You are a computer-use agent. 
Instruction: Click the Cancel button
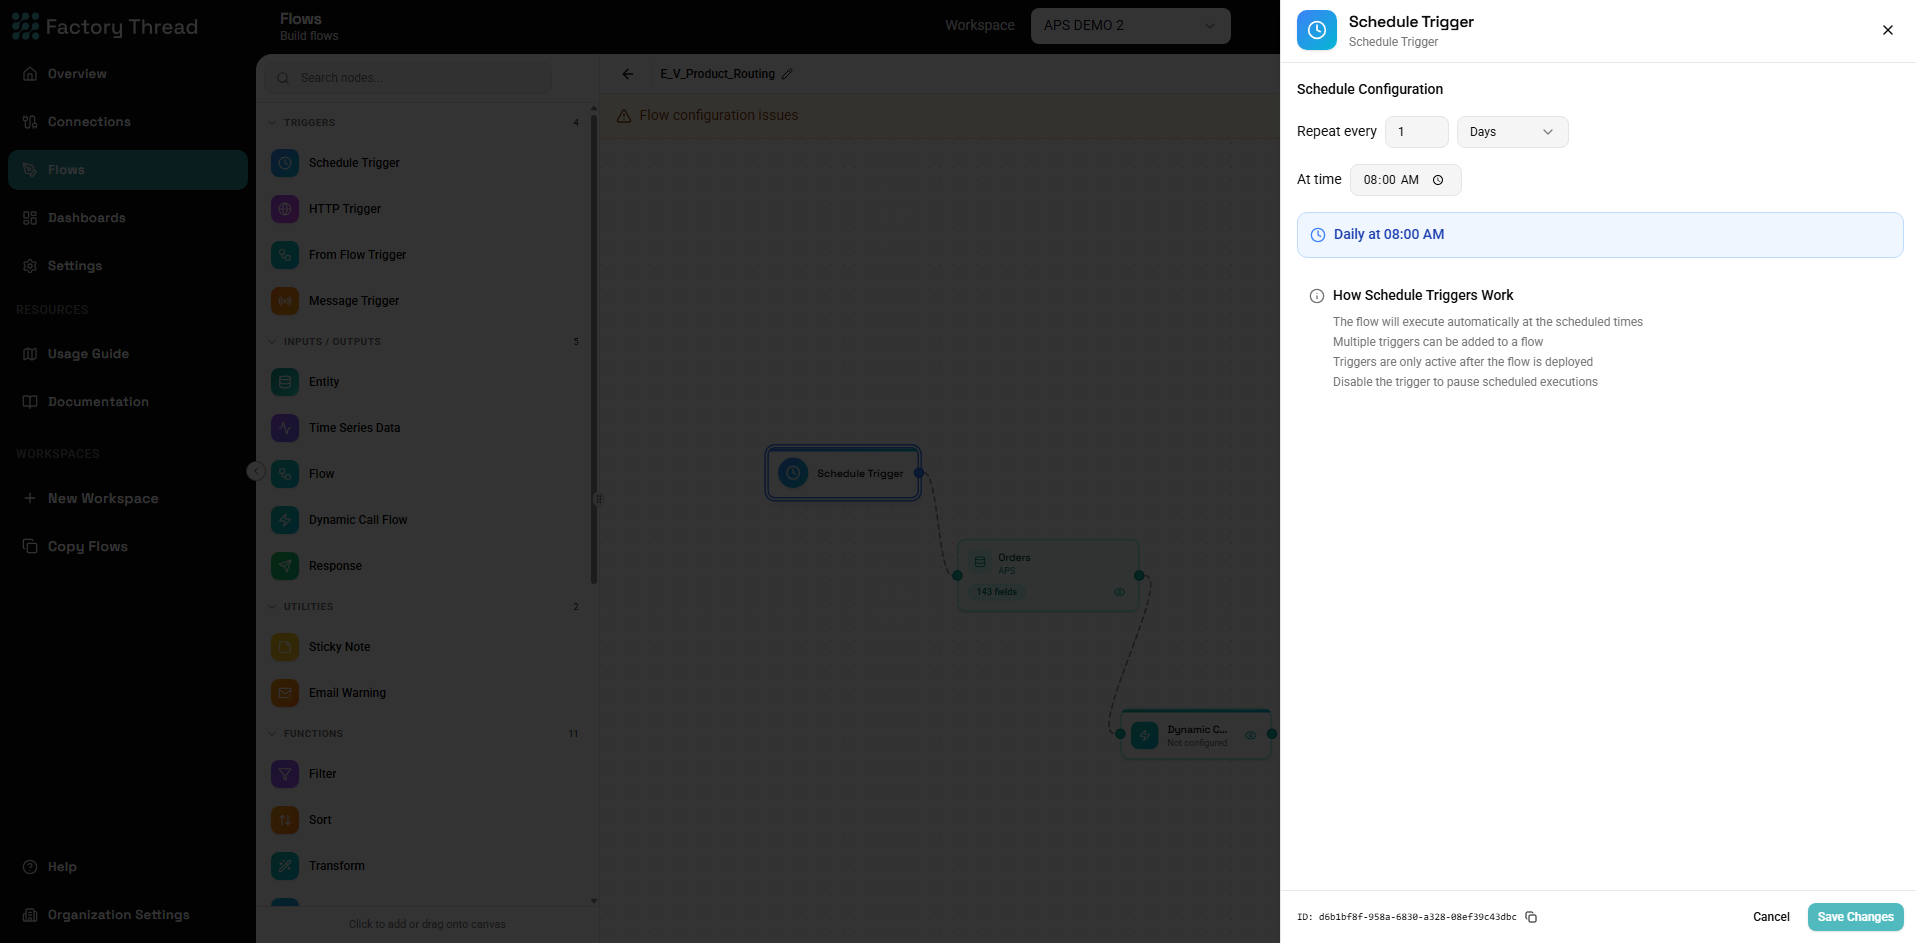pyautogui.click(x=1771, y=917)
